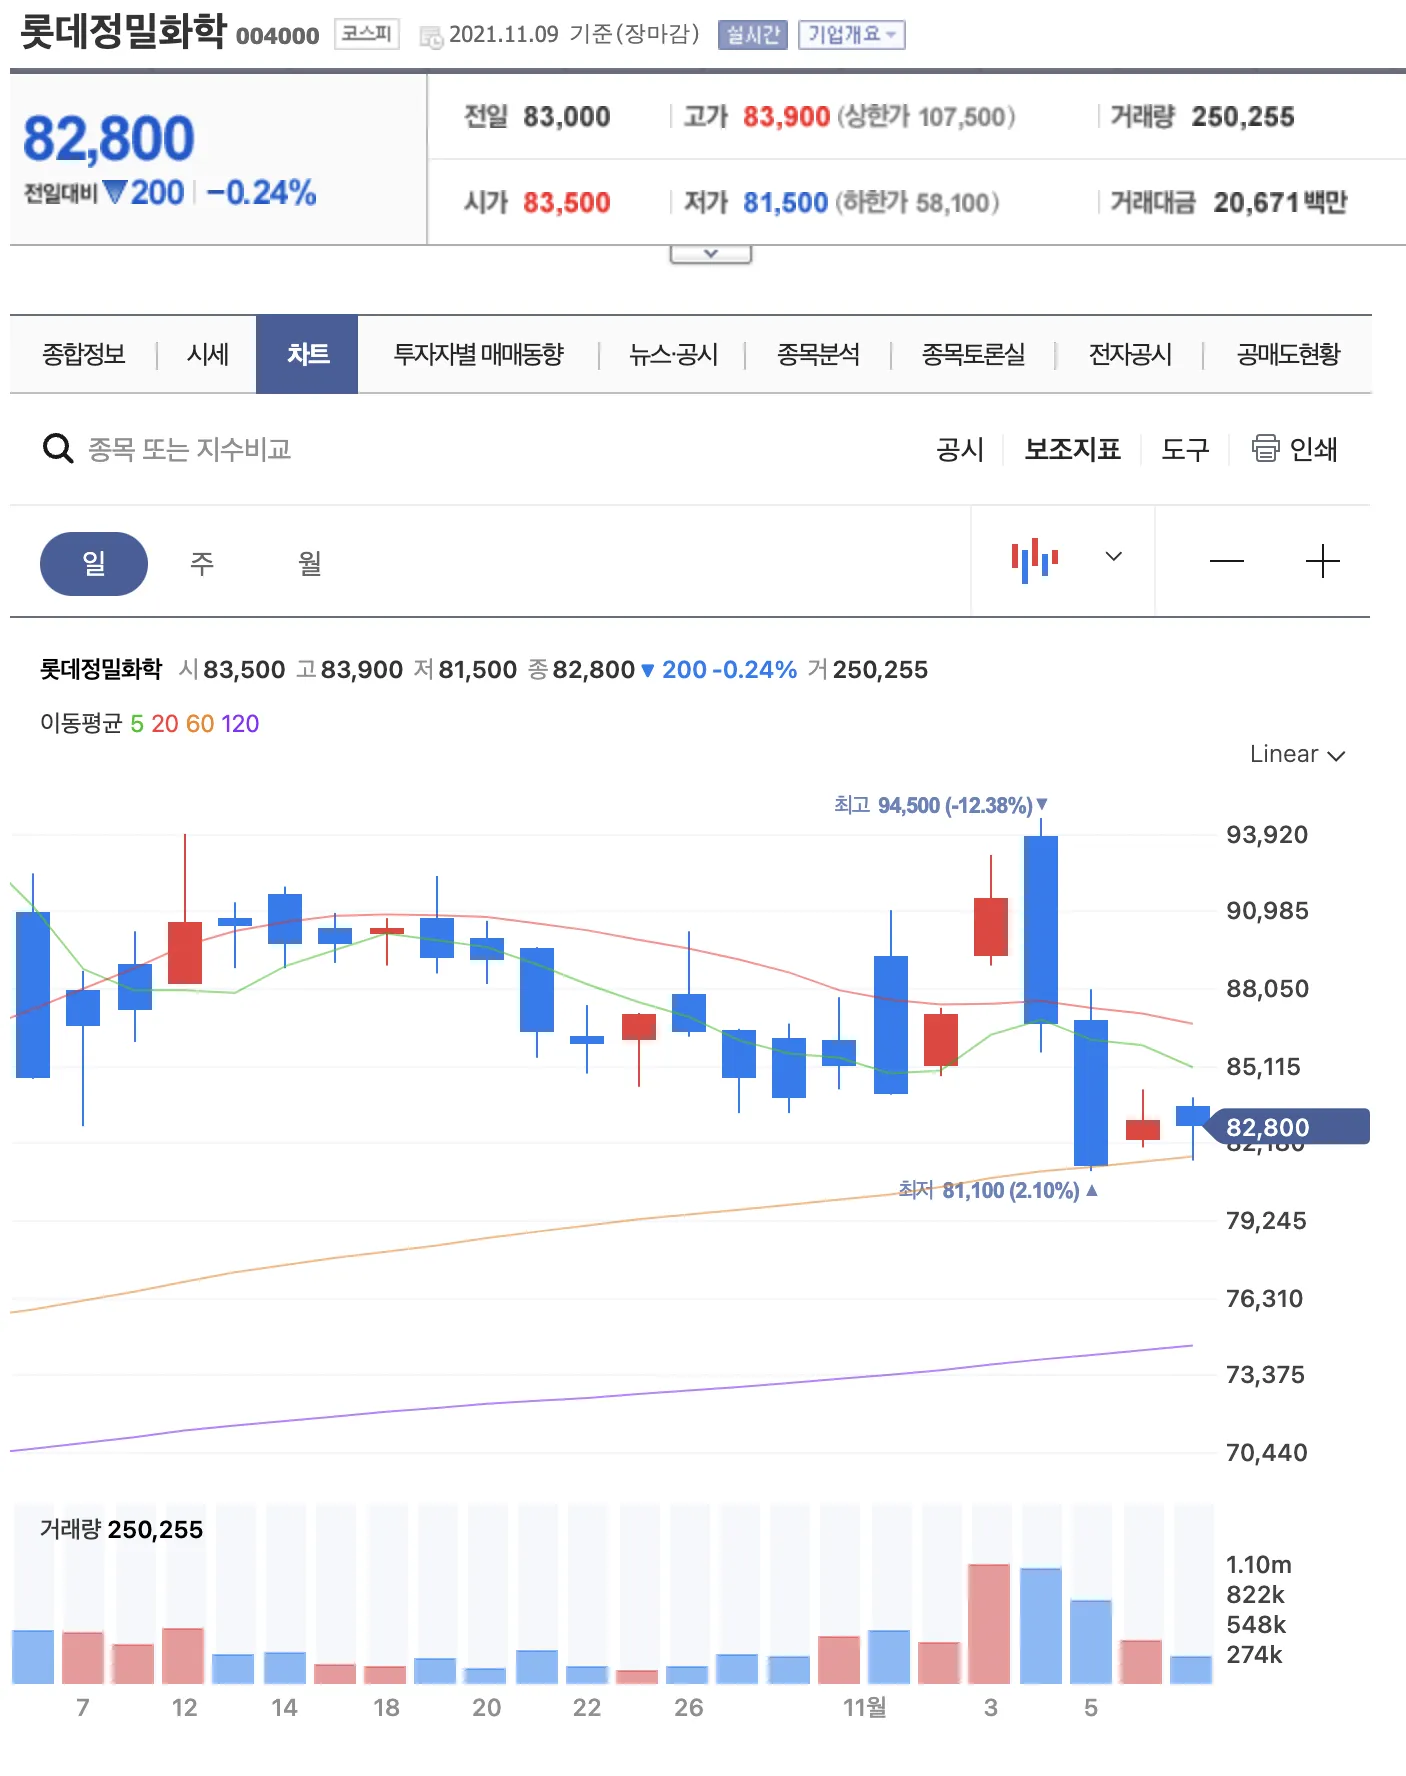Zoom out chart with minus icon
This screenshot has width=1406, height=1776.
(x=1227, y=561)
